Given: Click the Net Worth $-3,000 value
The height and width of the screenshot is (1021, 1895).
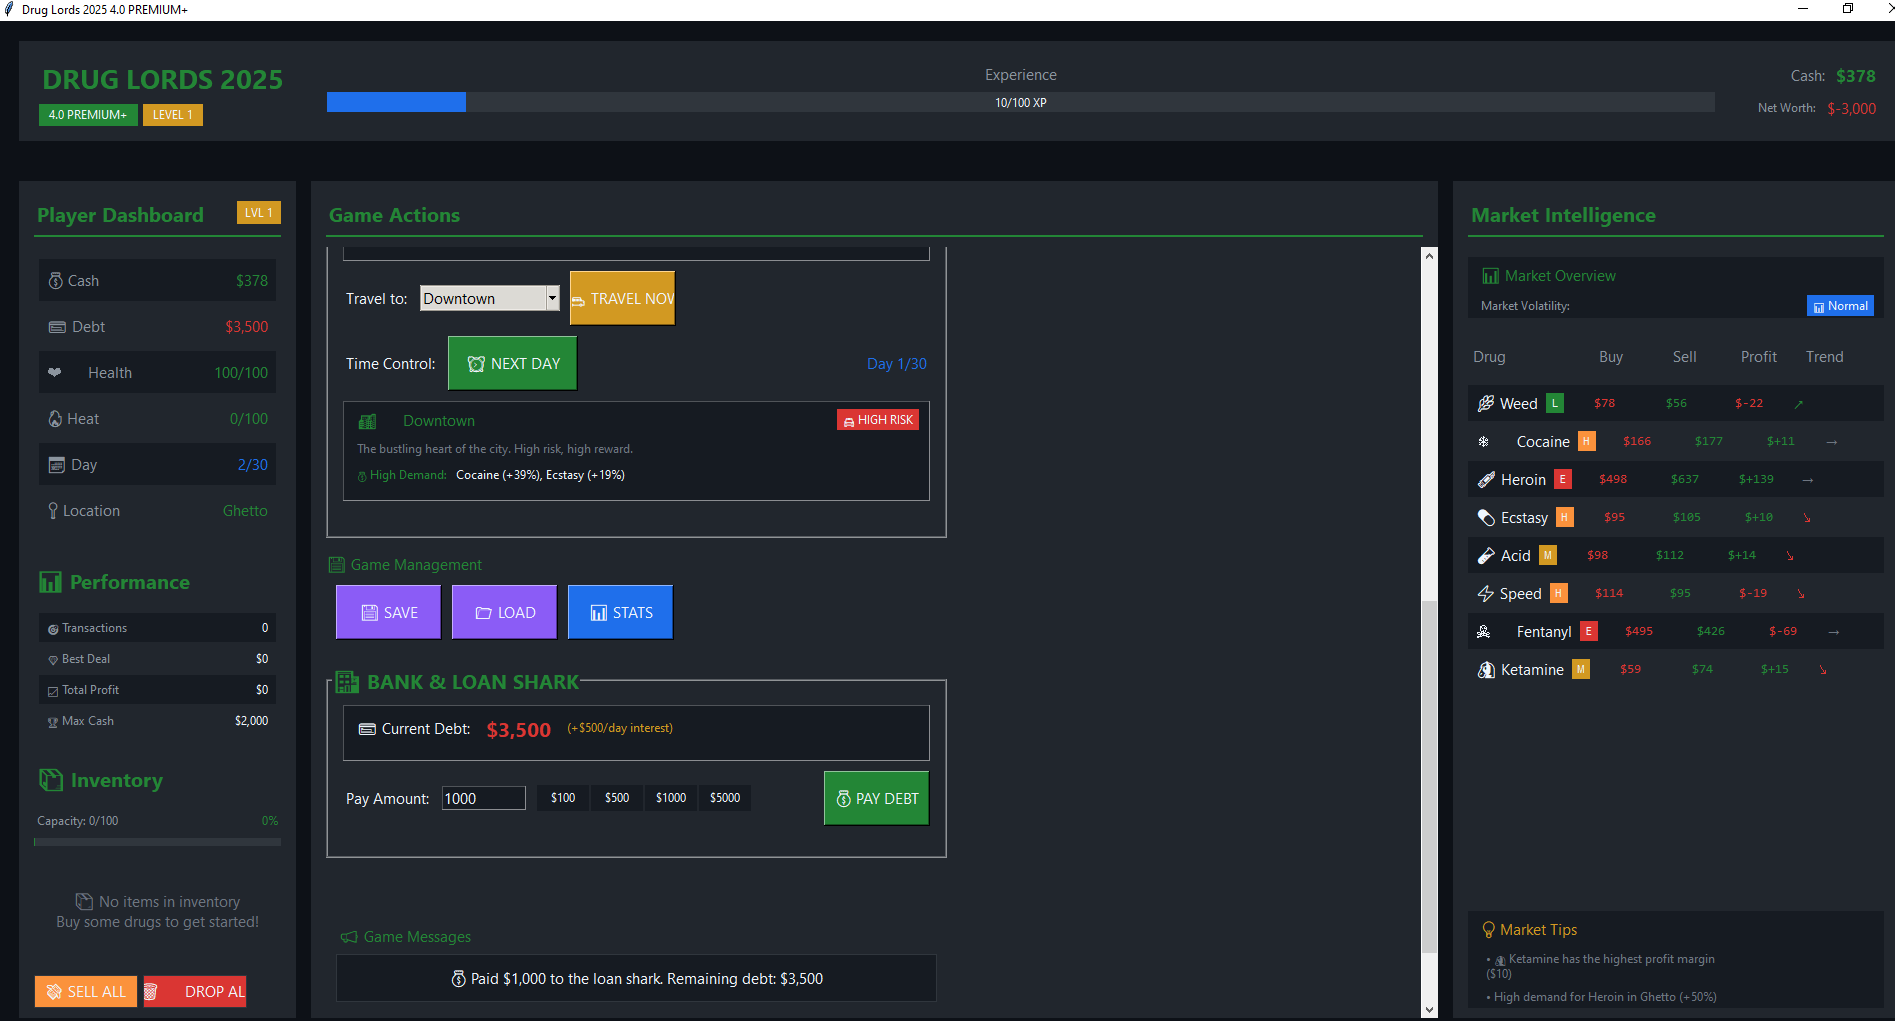Looking at the screenshot, I should 1851,108.
